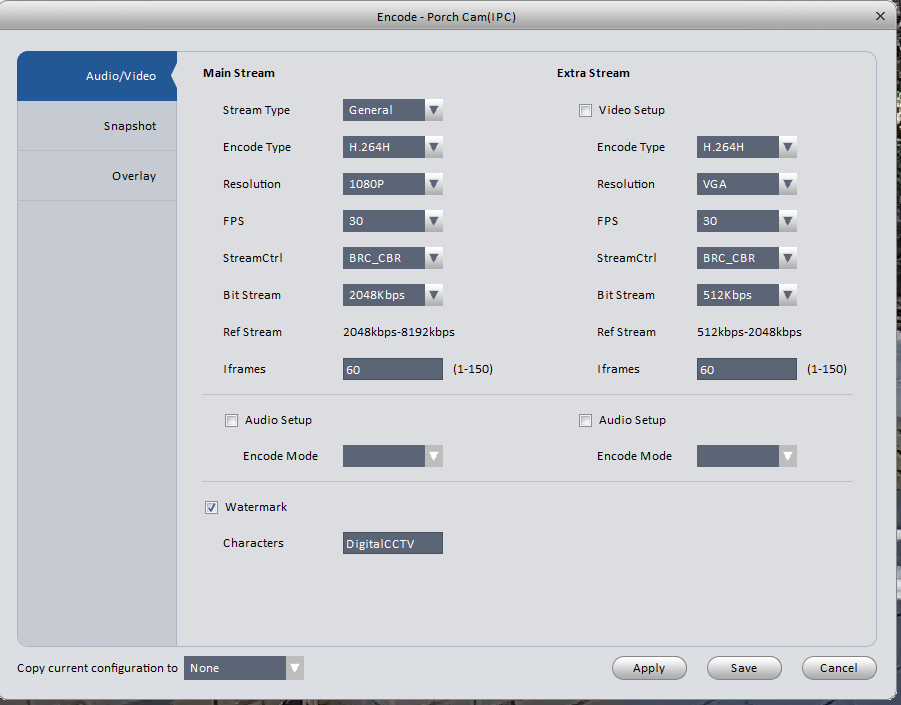Image resolution: width=901 pixels, height=705 pixels.
Task: Open Main Stream Bit Stream 2048Kbps dropdown
Action: 392,295
